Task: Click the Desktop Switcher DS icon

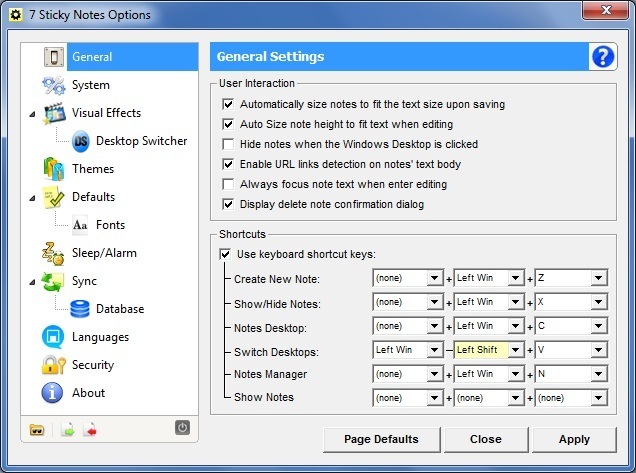Action: pos(81,141)
